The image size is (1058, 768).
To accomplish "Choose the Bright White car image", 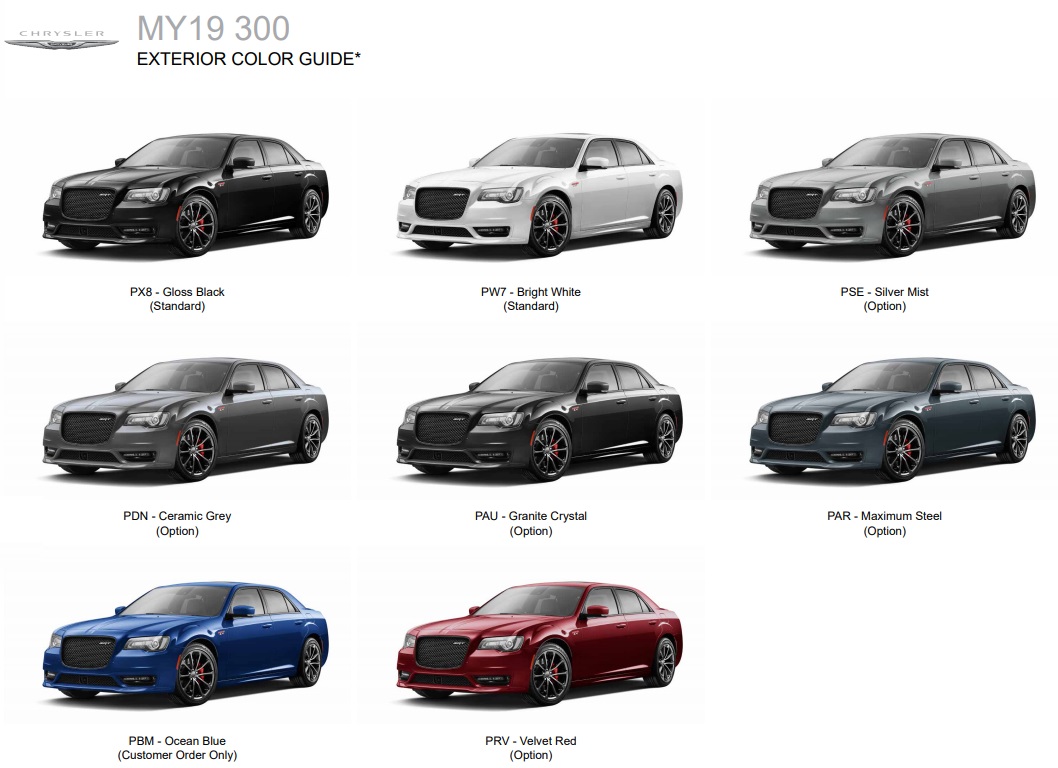I will (539, 192).
